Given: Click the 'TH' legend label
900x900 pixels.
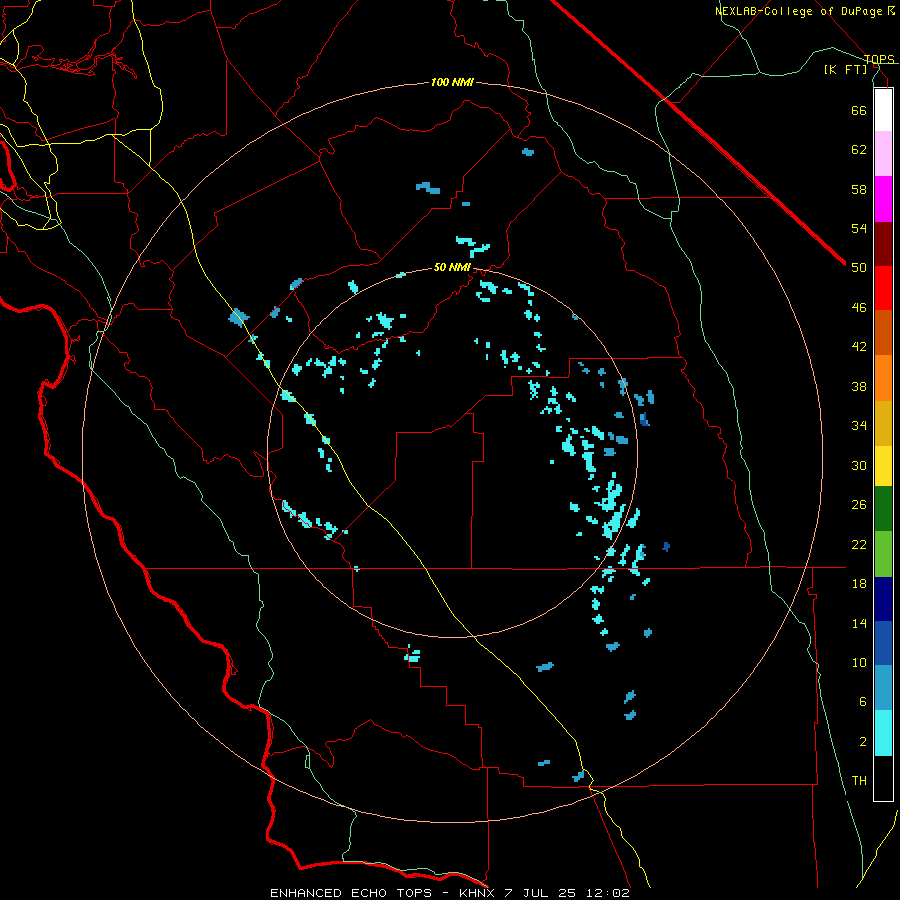Looking at the screenshot, I should 859,781.
